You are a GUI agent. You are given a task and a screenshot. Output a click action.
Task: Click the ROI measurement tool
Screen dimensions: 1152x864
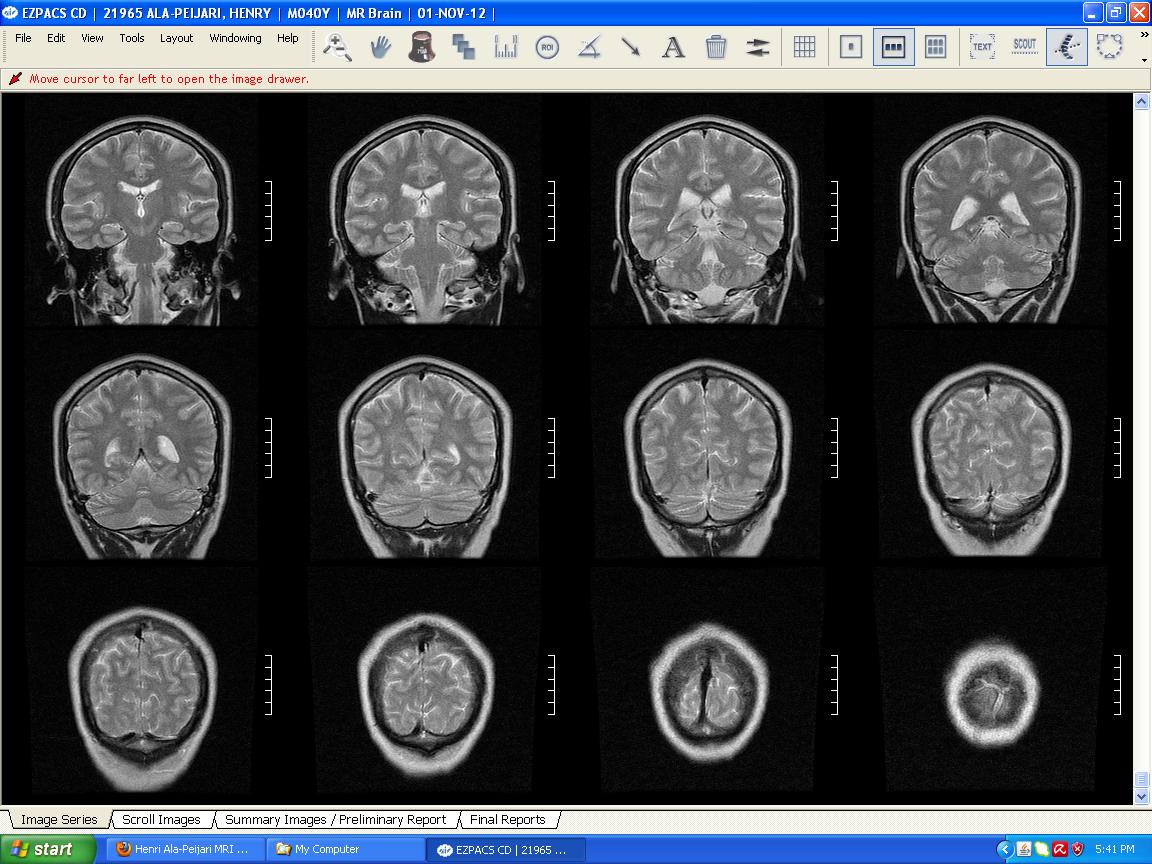[x=547, y=47]
